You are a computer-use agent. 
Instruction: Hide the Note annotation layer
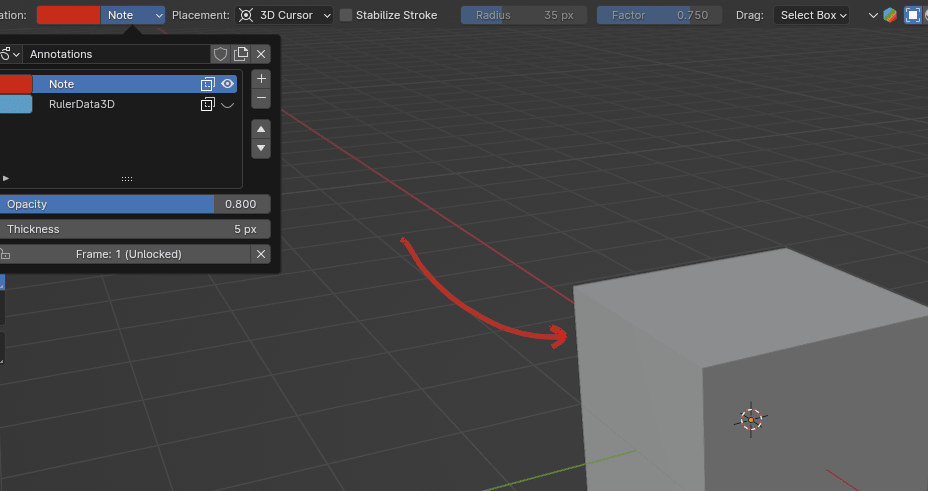pos(228,84)
